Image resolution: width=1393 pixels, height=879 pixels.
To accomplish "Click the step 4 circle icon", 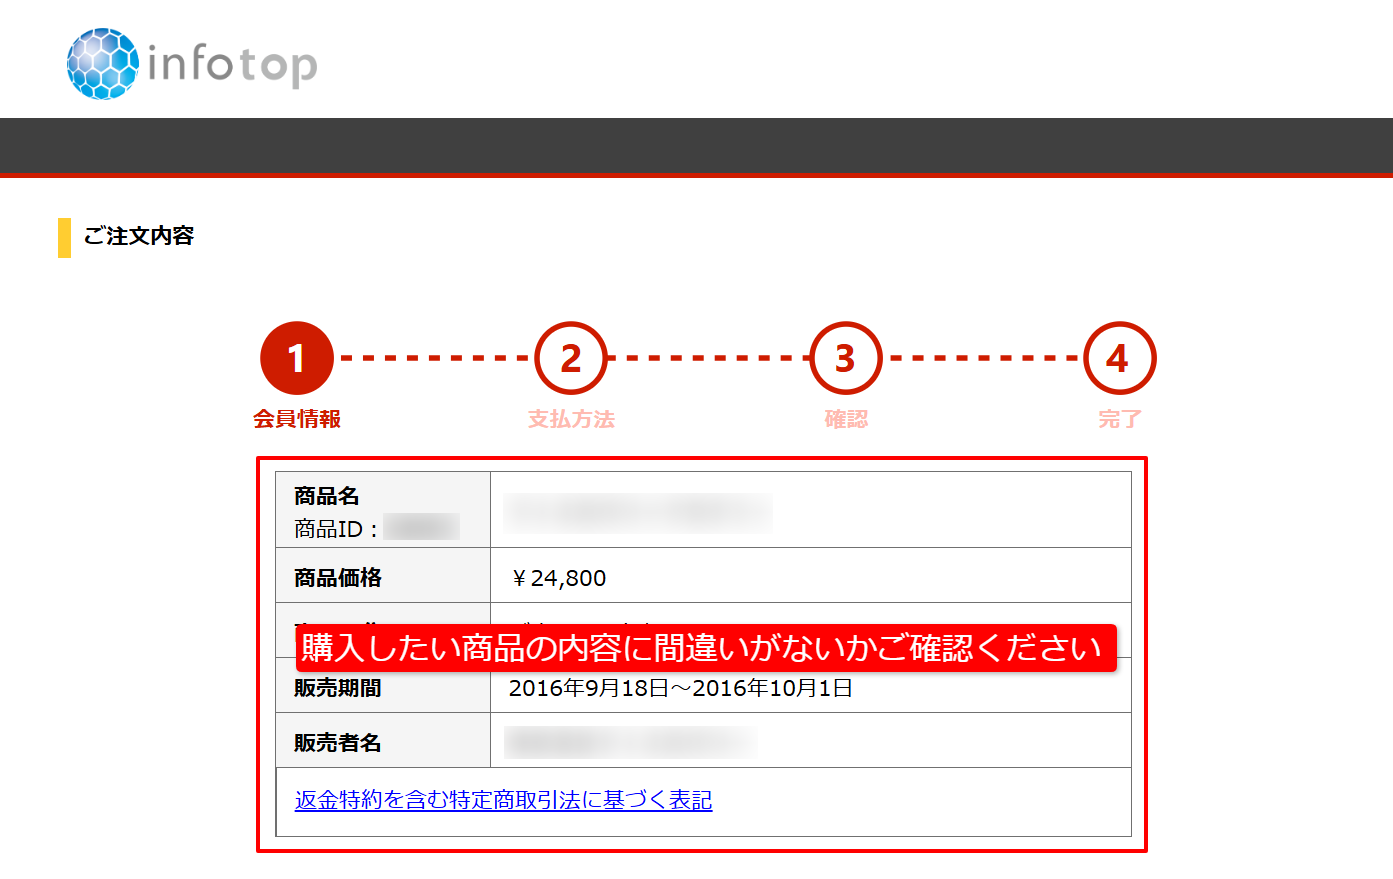I will click(1119, 358).
